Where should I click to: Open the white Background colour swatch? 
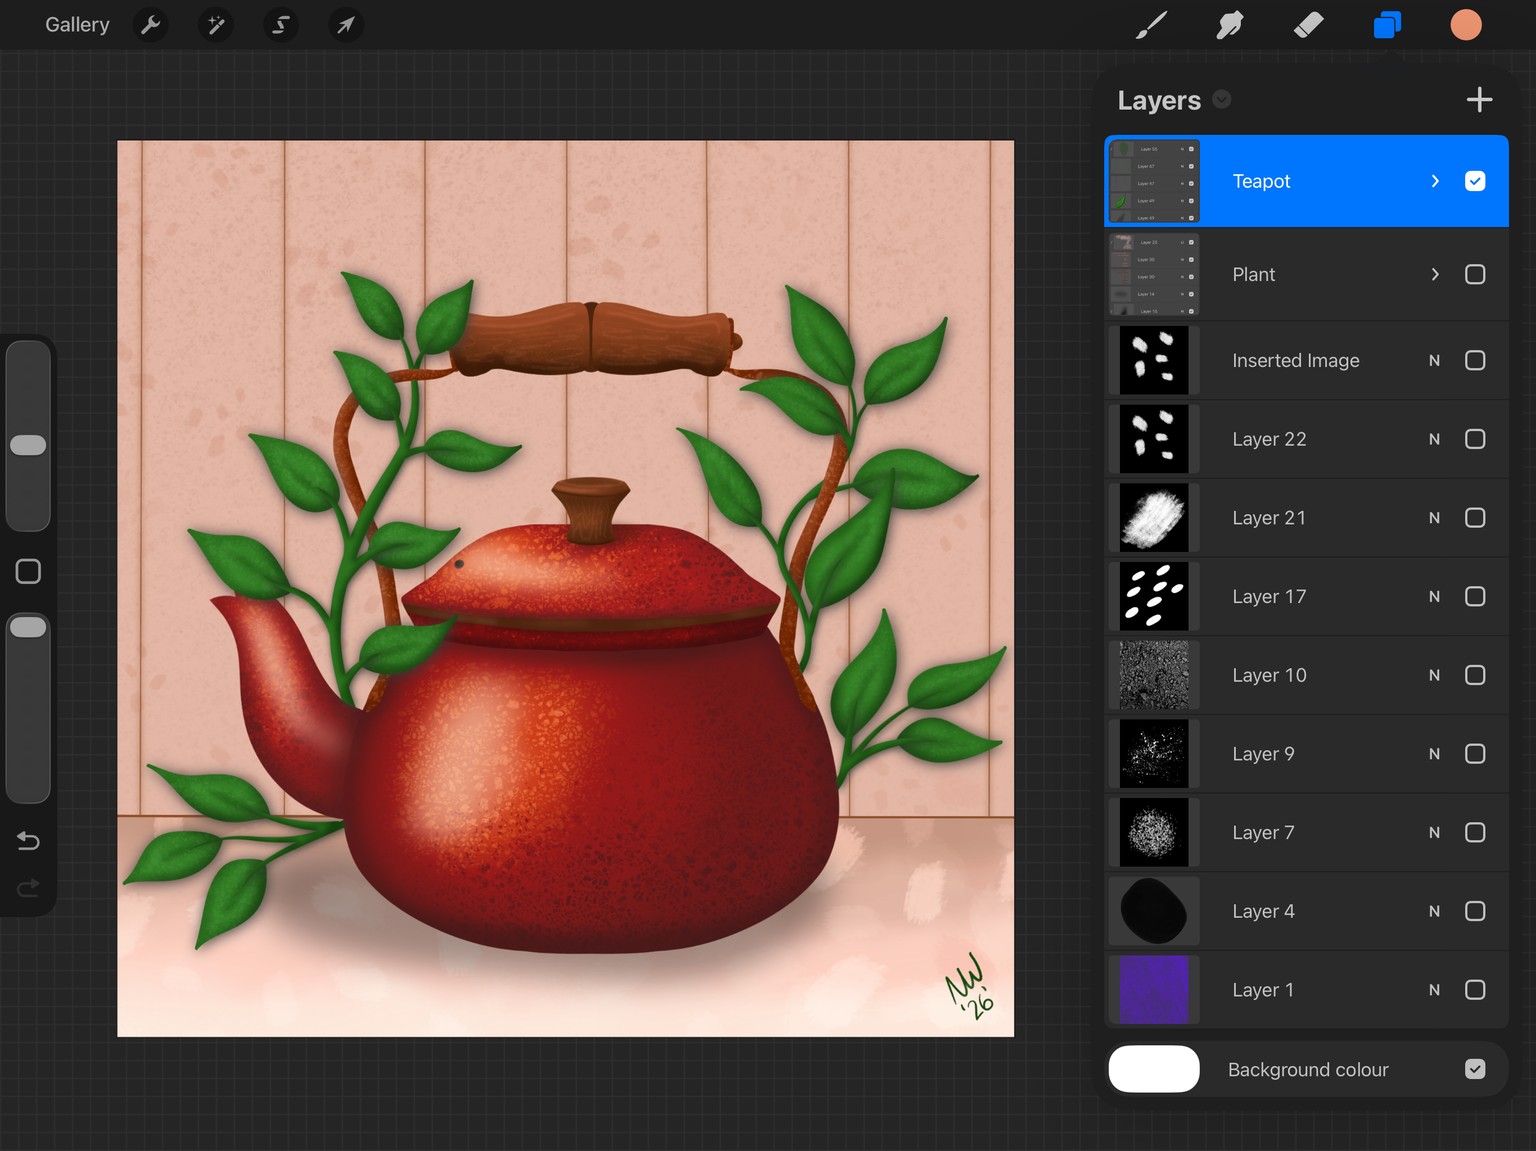point(1154,1069)
